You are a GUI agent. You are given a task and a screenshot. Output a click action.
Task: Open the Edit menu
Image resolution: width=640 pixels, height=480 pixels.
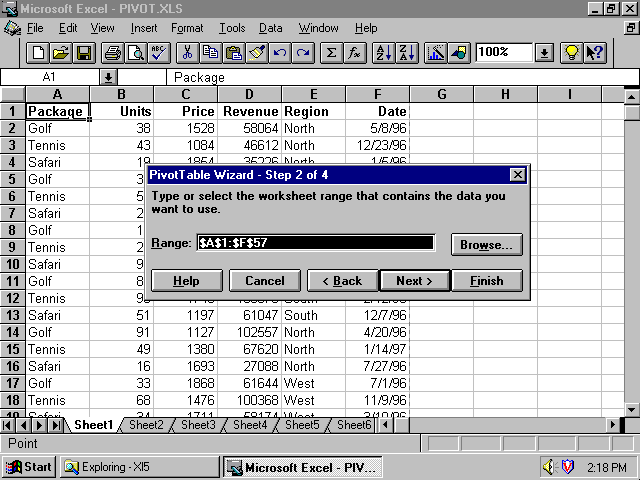(x=68, y=28)
